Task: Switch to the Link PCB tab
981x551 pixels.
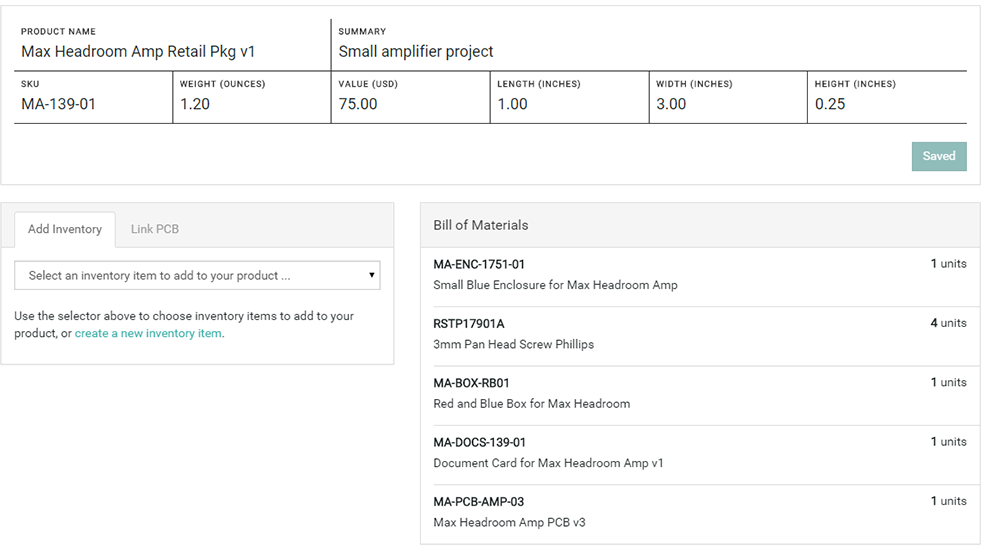Action: pos(154,229)
